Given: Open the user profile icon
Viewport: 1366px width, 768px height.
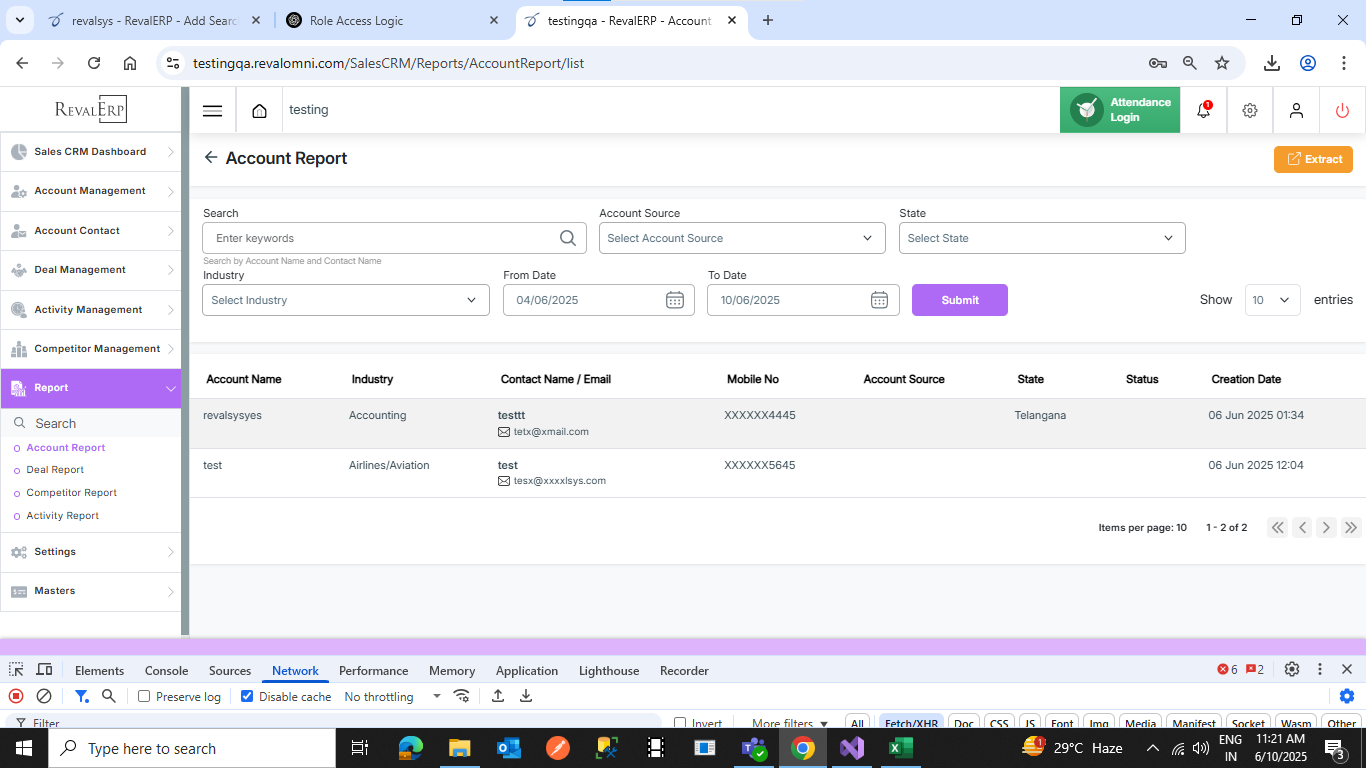Looking at the screenshot, I should pos(1296,111).
